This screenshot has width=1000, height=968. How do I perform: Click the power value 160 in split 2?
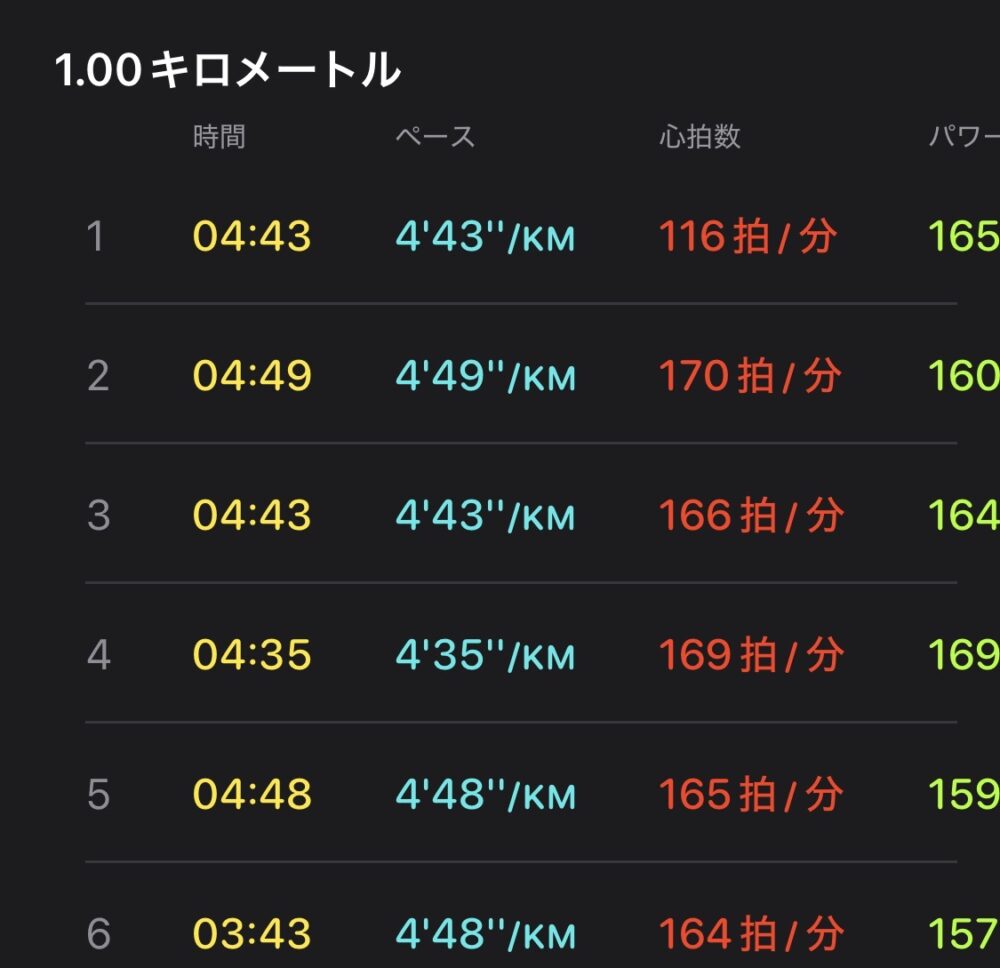tap(964, 376)
